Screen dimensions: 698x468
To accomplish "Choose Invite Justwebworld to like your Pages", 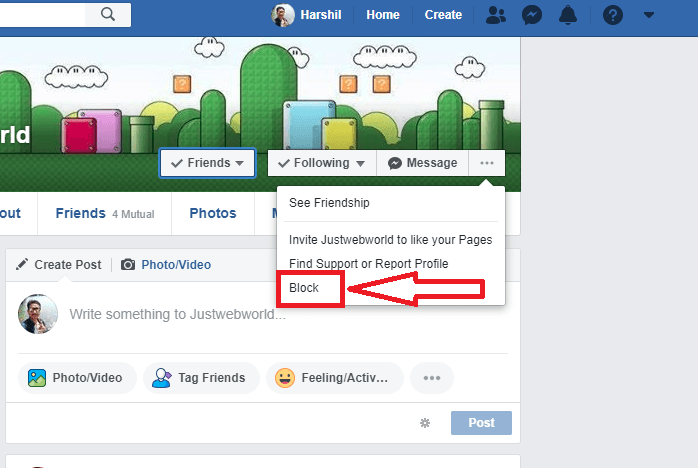I will [x=390, y=240].
